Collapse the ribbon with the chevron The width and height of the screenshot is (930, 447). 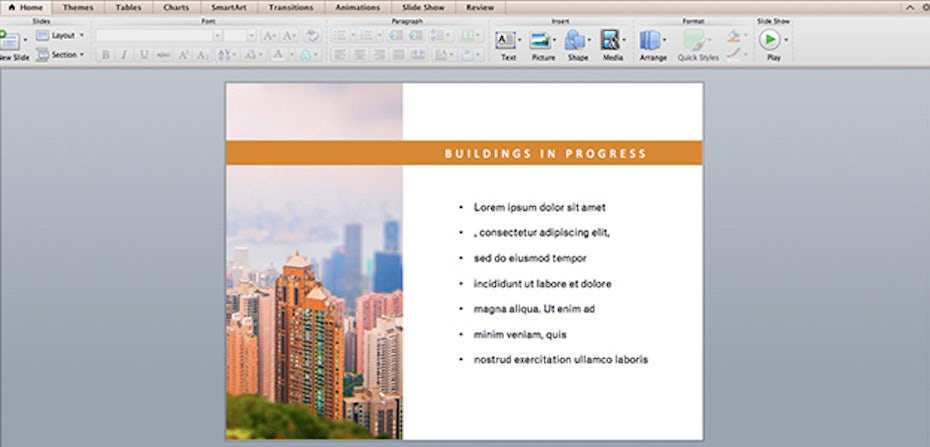[910, 8]
